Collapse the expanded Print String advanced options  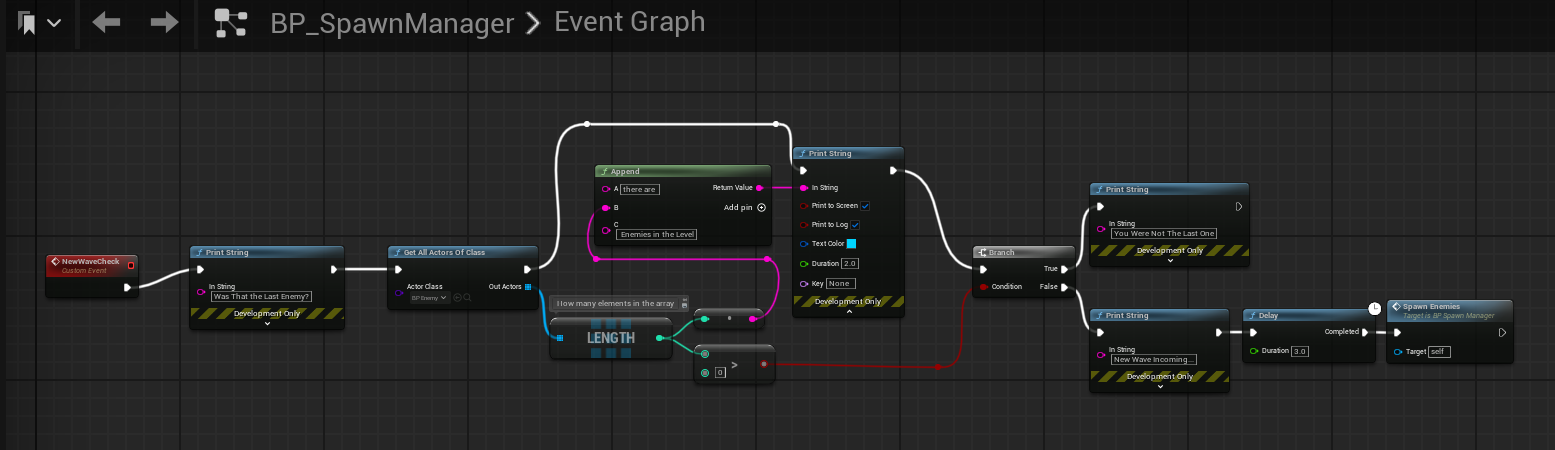click(849, 311)
